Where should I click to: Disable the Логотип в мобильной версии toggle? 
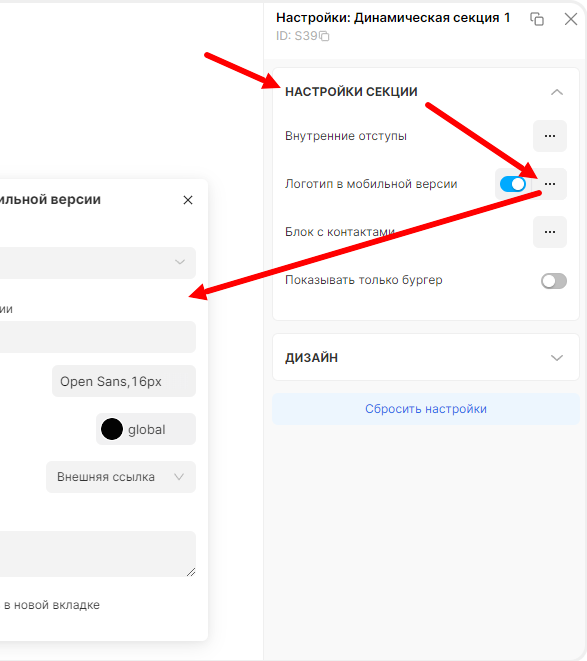(x=513, y=184)
